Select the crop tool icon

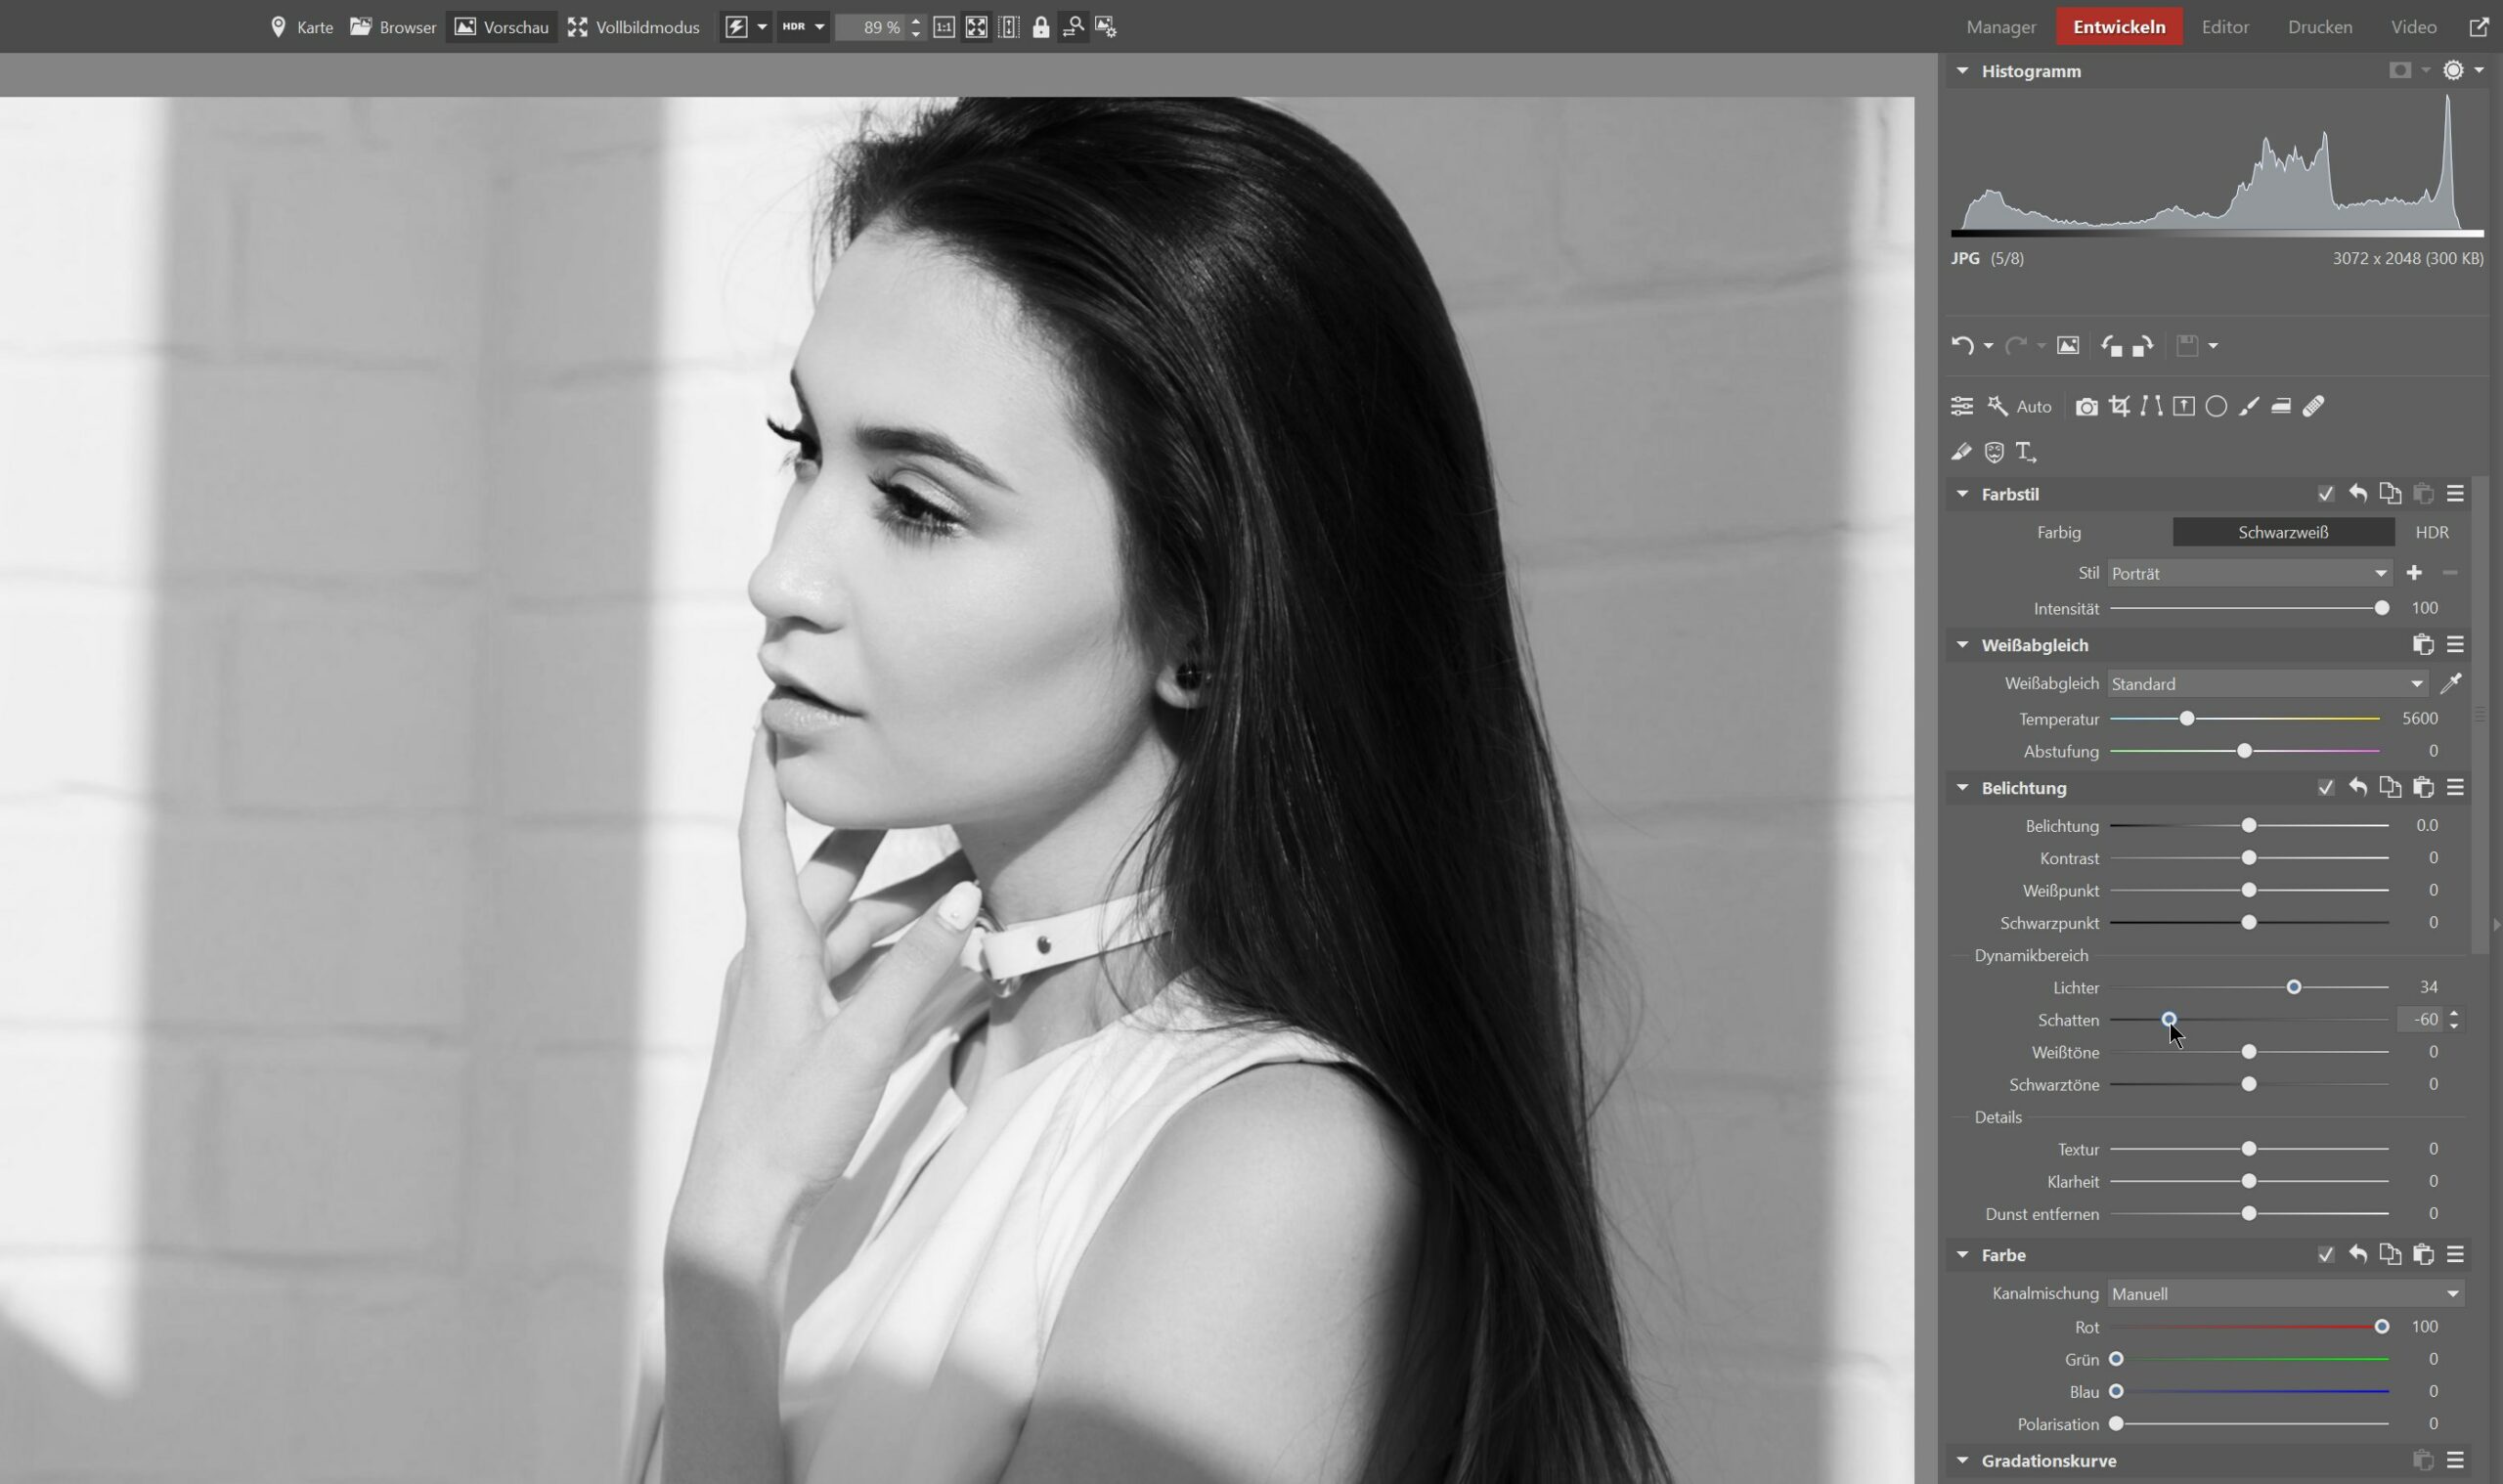(x=2119, y=406)
